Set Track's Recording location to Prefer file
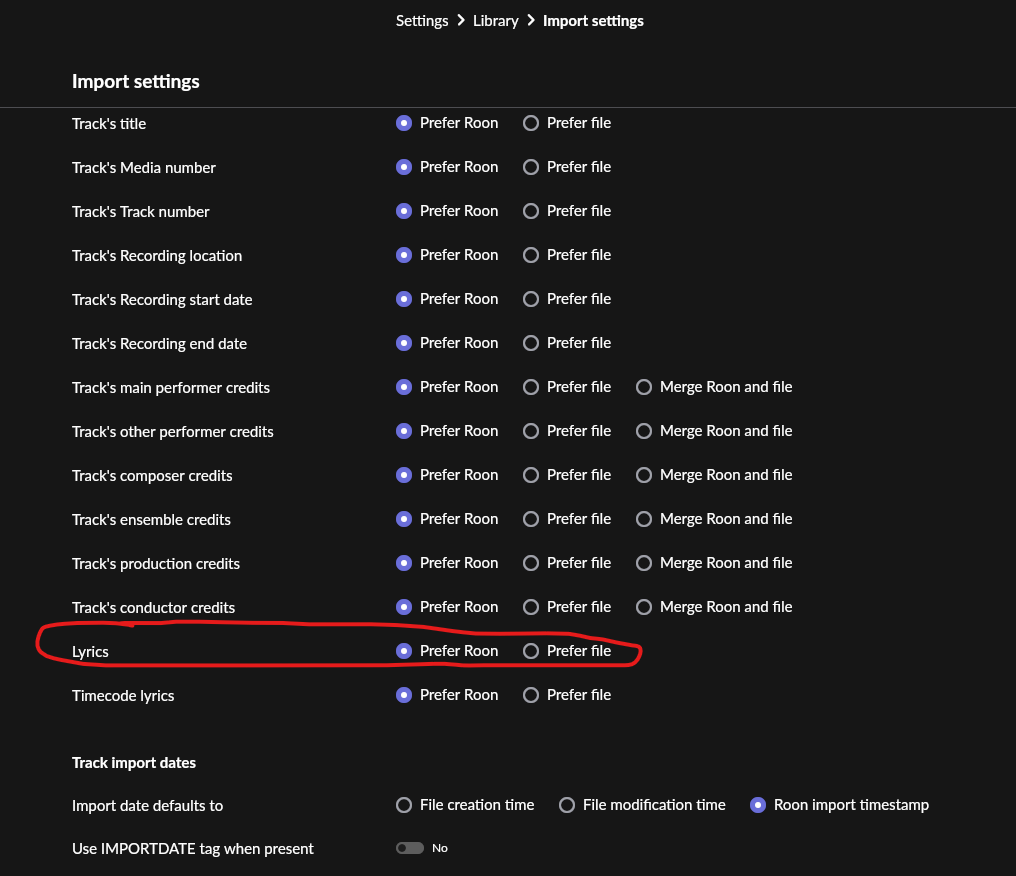The height and width of the screenshot is (876, 1016). (x=531, y=255)
